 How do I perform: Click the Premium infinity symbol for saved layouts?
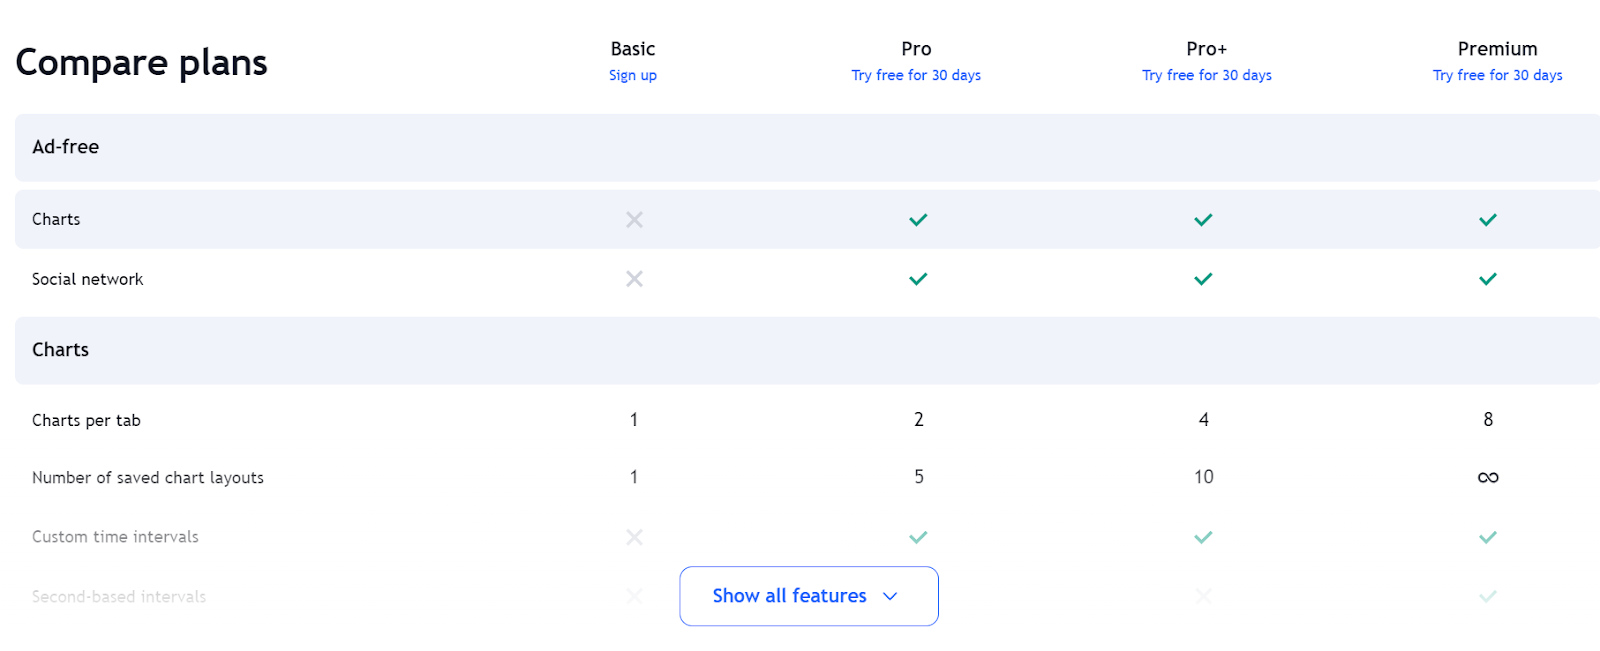1488,477
